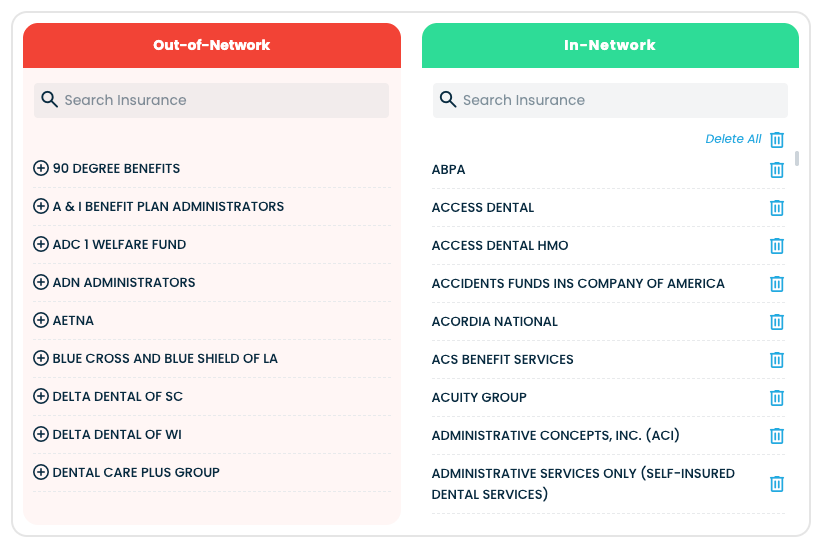Delete ABPA with its trash icon
The height and width of the screenshot is (550, 822).
777,170
